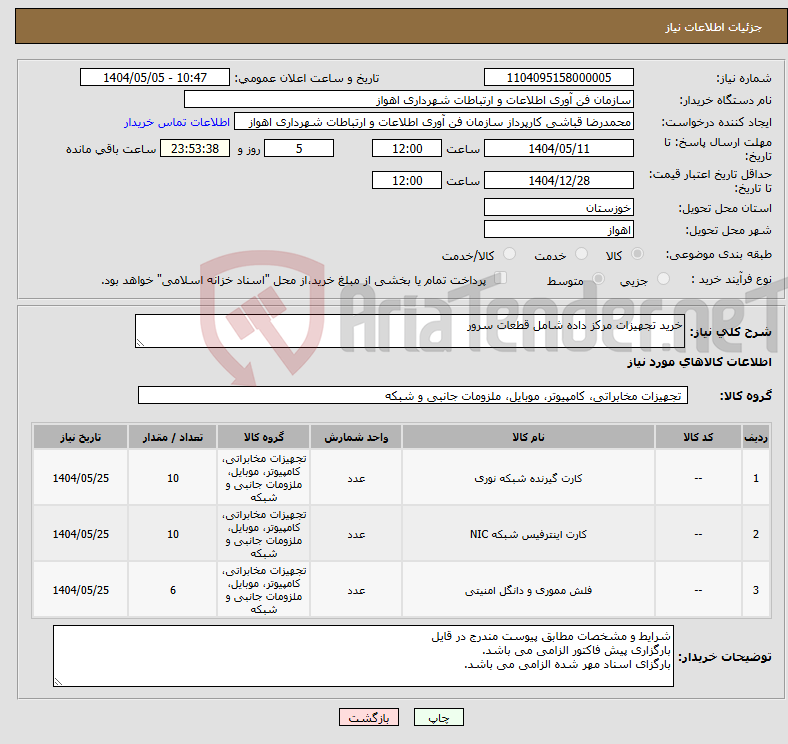Viewport: 788px width, 744px height.
Task: Click the اطلاعات کالاهای مورد نیاز heading
Action: click(x=699, y=362)
